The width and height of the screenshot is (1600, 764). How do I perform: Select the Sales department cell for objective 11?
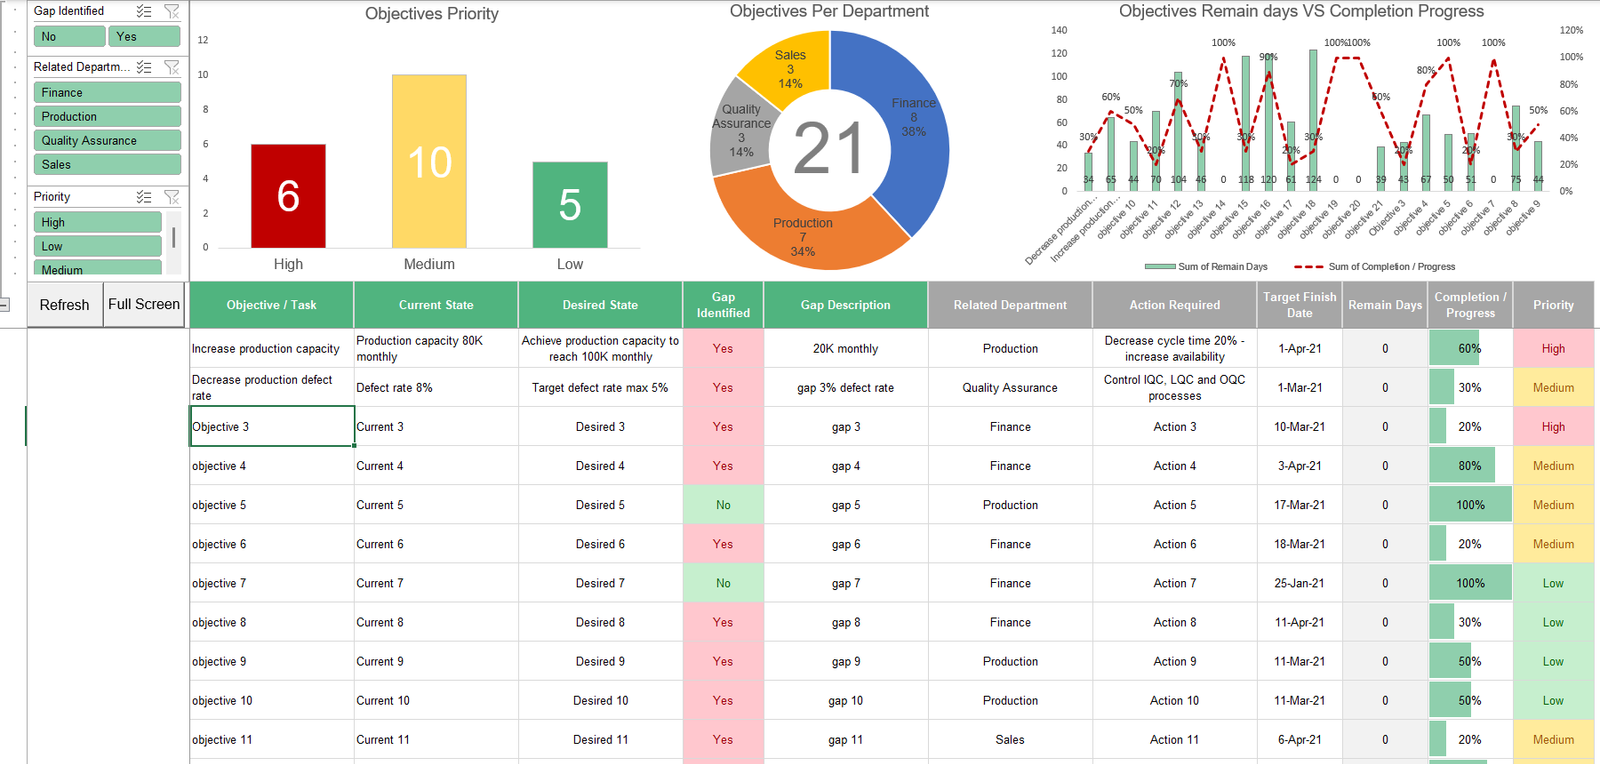tap(1010, 740)
